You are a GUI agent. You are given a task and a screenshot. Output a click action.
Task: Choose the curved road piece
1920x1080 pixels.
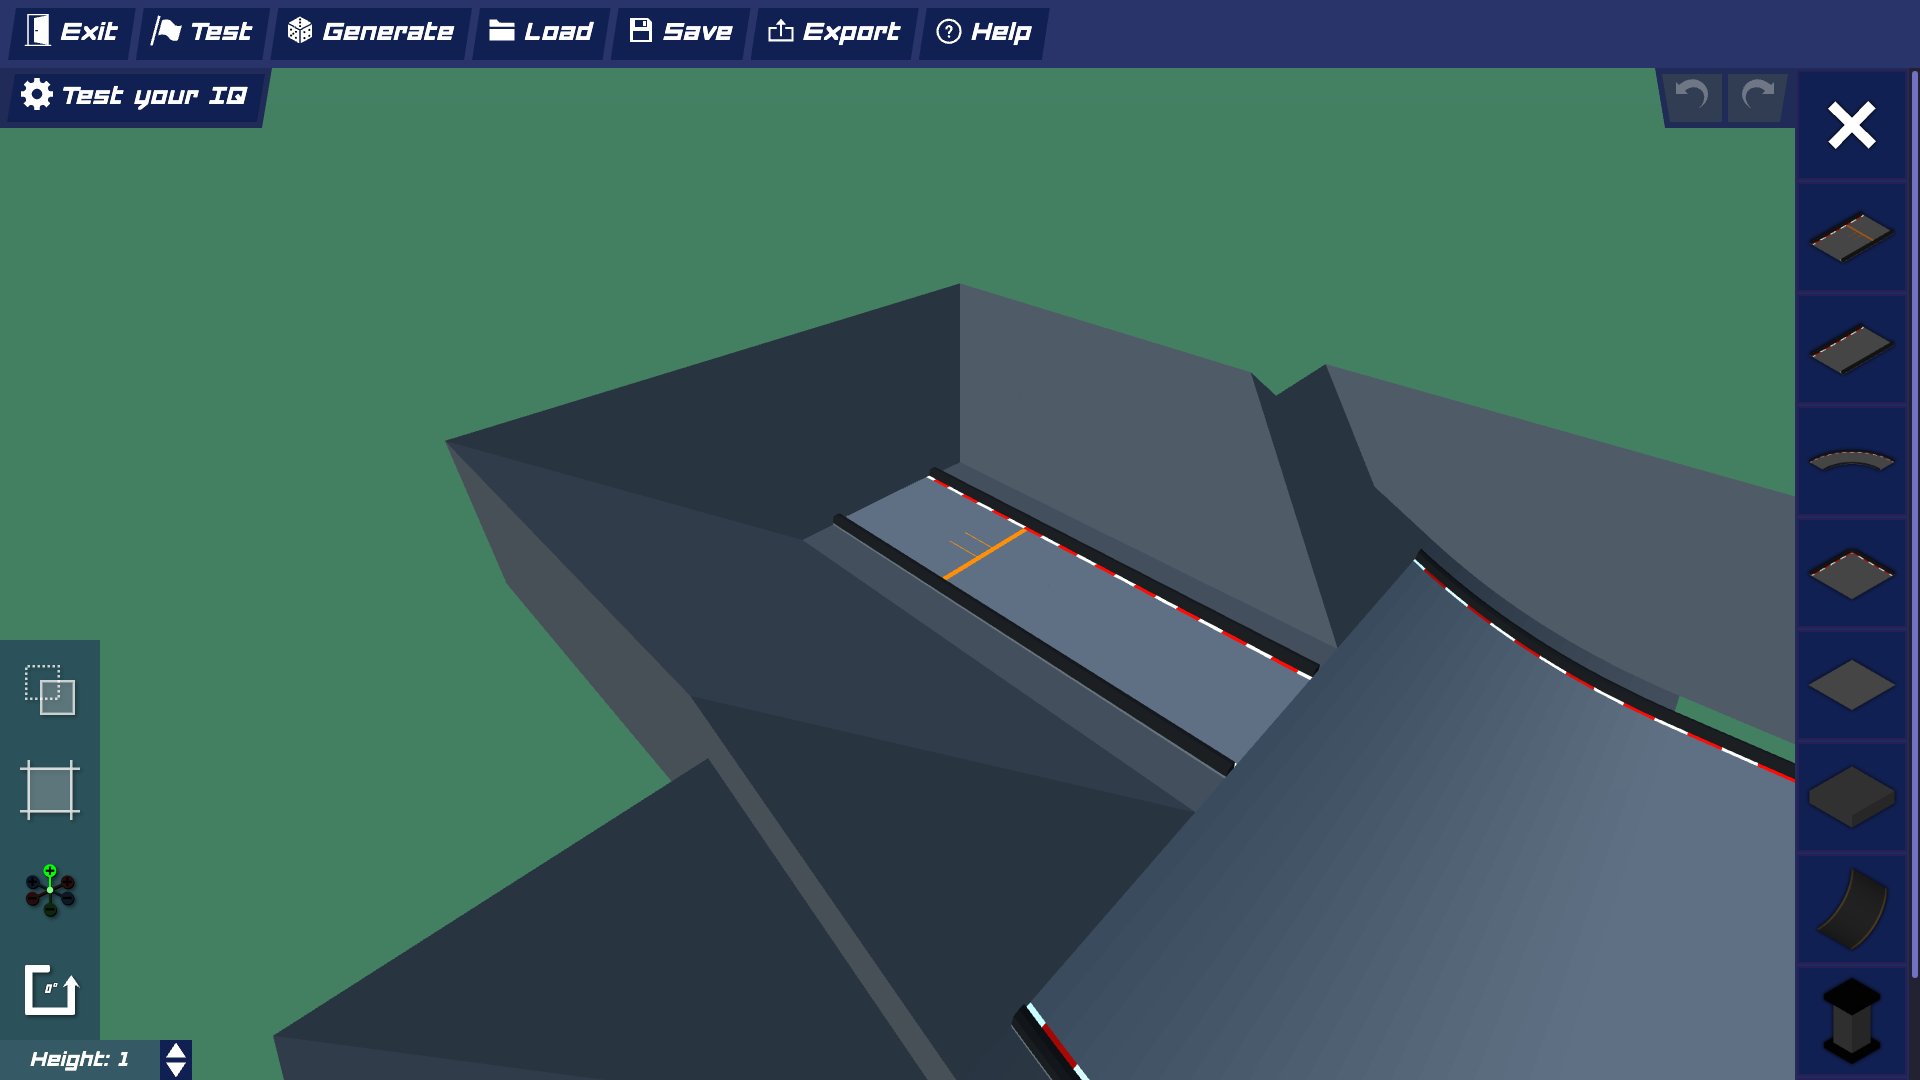pyautogui.click(x=1851, y=461)
